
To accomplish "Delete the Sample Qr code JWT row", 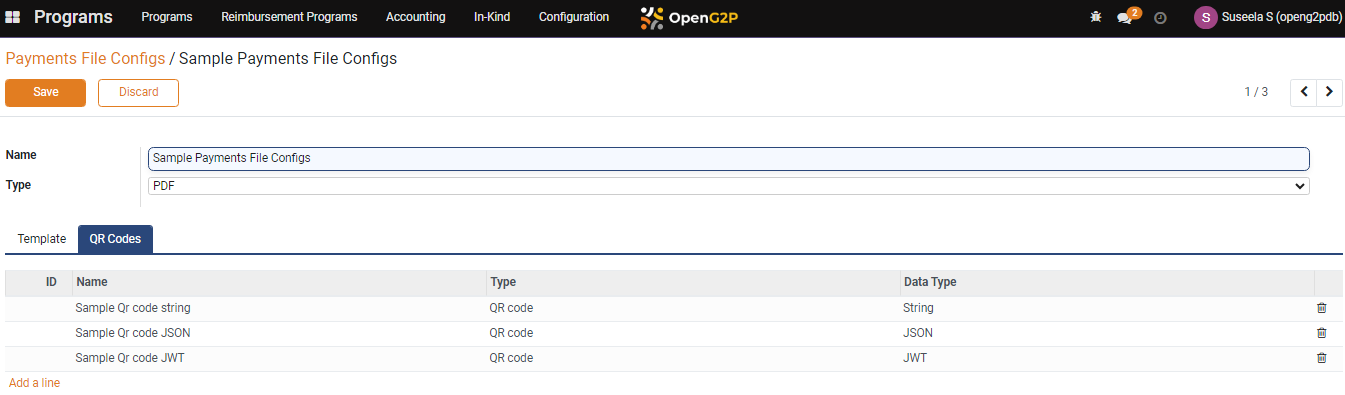I will (1321, 358).
